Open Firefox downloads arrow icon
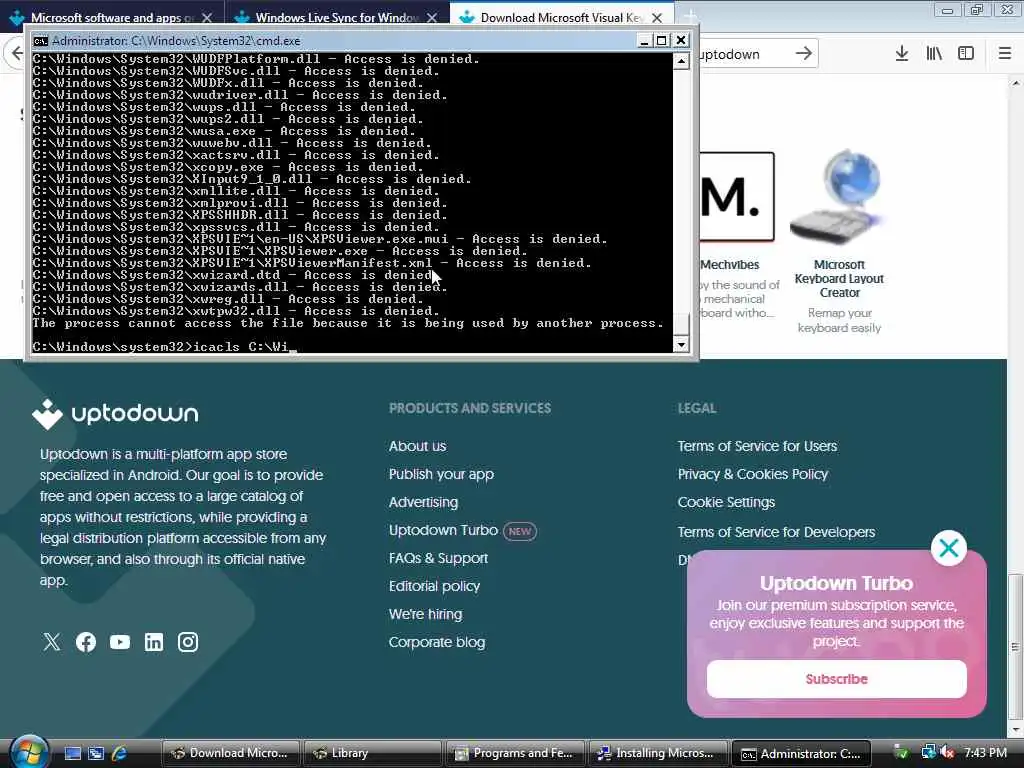Image resolution: width=1024 pixels, height=768 pixels. [901, 54]
